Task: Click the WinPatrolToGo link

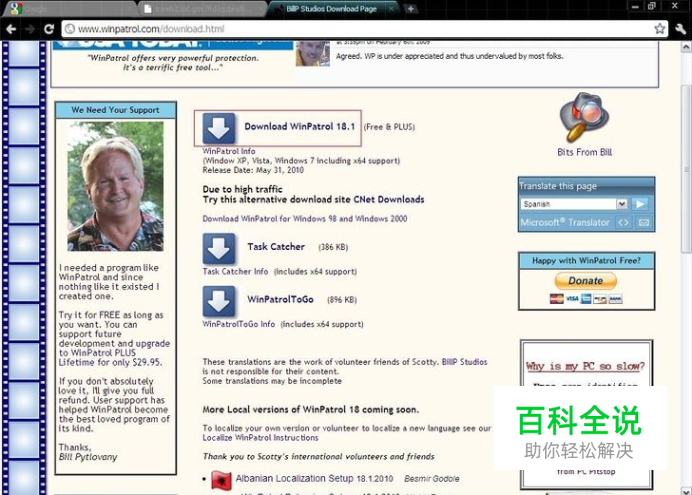Action: tap(280, 299)
